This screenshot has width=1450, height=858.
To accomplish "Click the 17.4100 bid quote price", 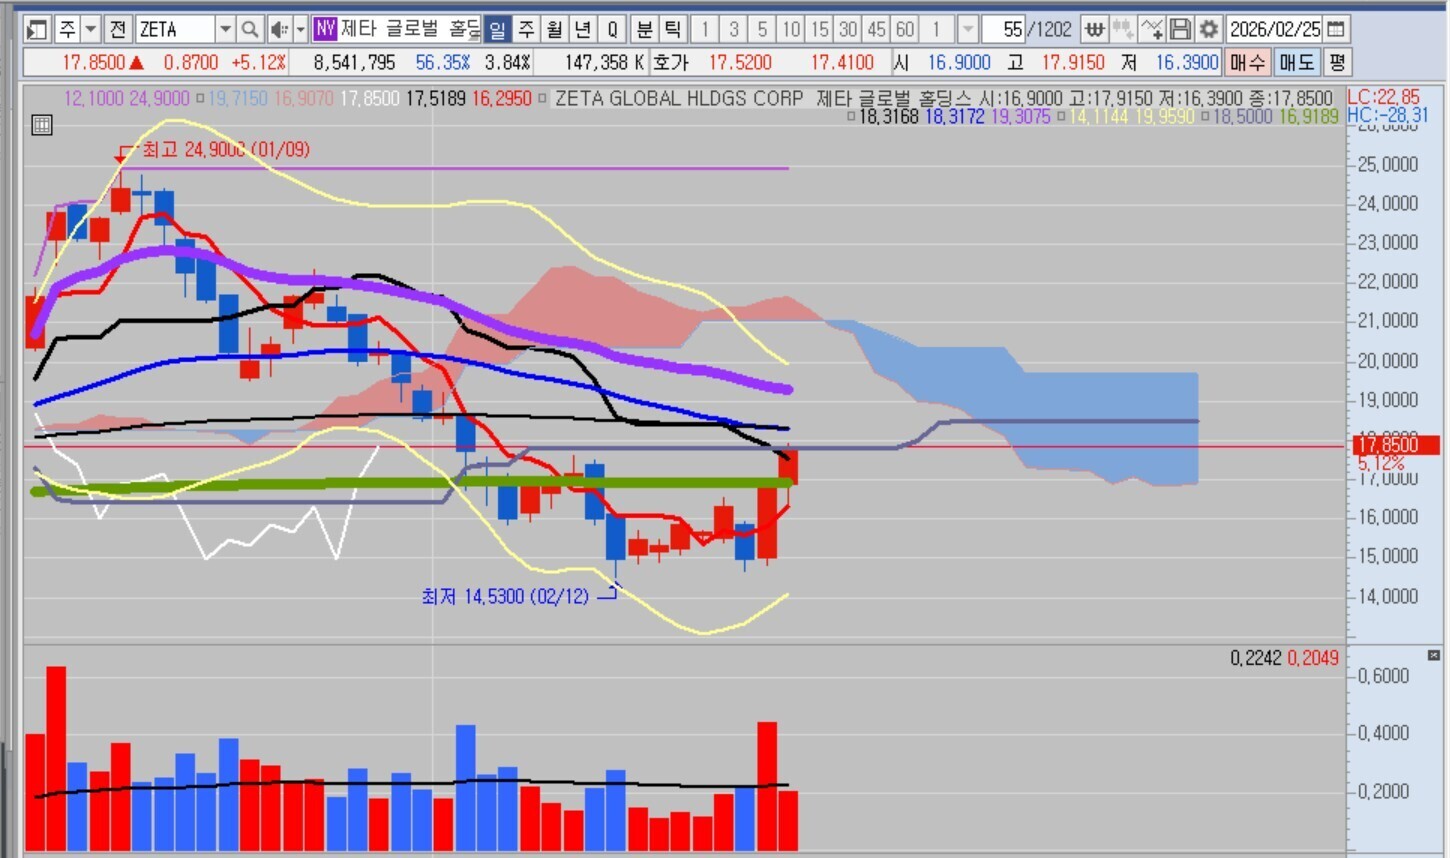I will pyautogui.click(x=842, y=62).
